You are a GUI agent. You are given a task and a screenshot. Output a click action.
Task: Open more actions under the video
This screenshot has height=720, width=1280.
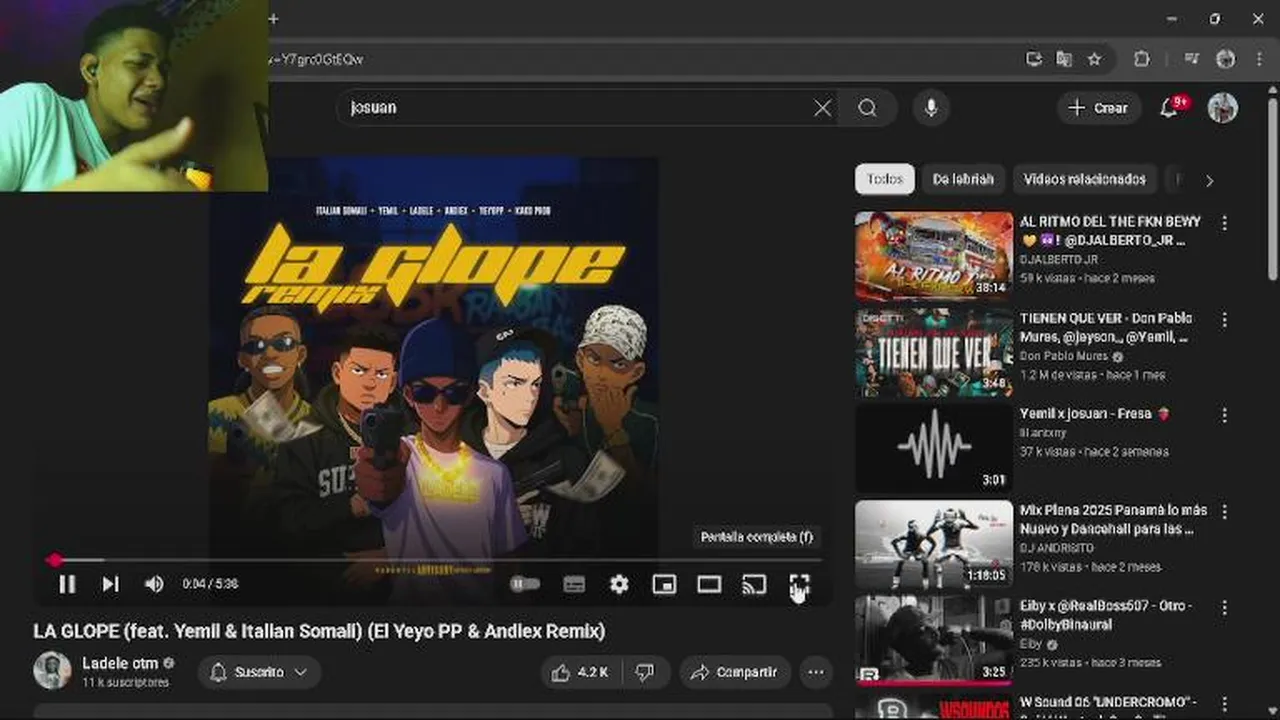click(816, 673)
